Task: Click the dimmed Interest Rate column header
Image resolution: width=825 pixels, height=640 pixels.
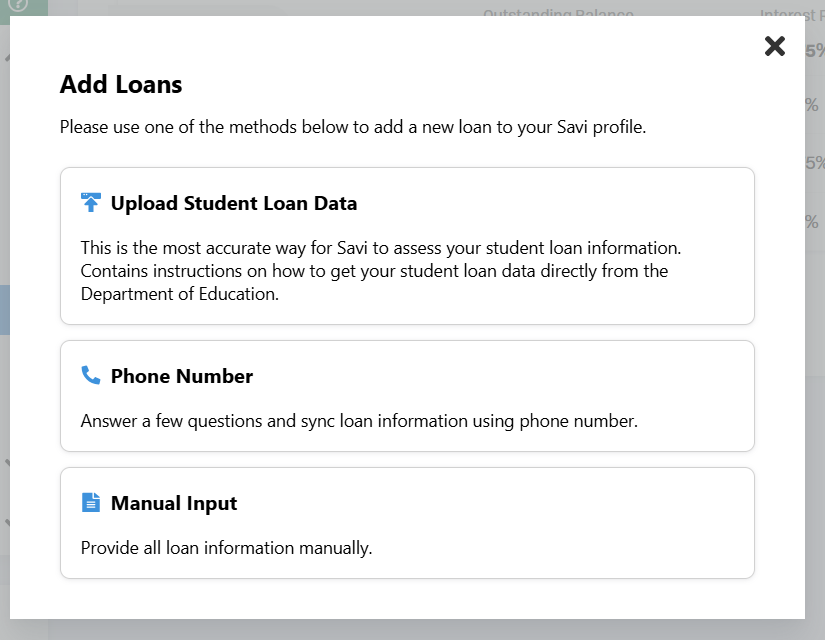Action: (792, 12)
